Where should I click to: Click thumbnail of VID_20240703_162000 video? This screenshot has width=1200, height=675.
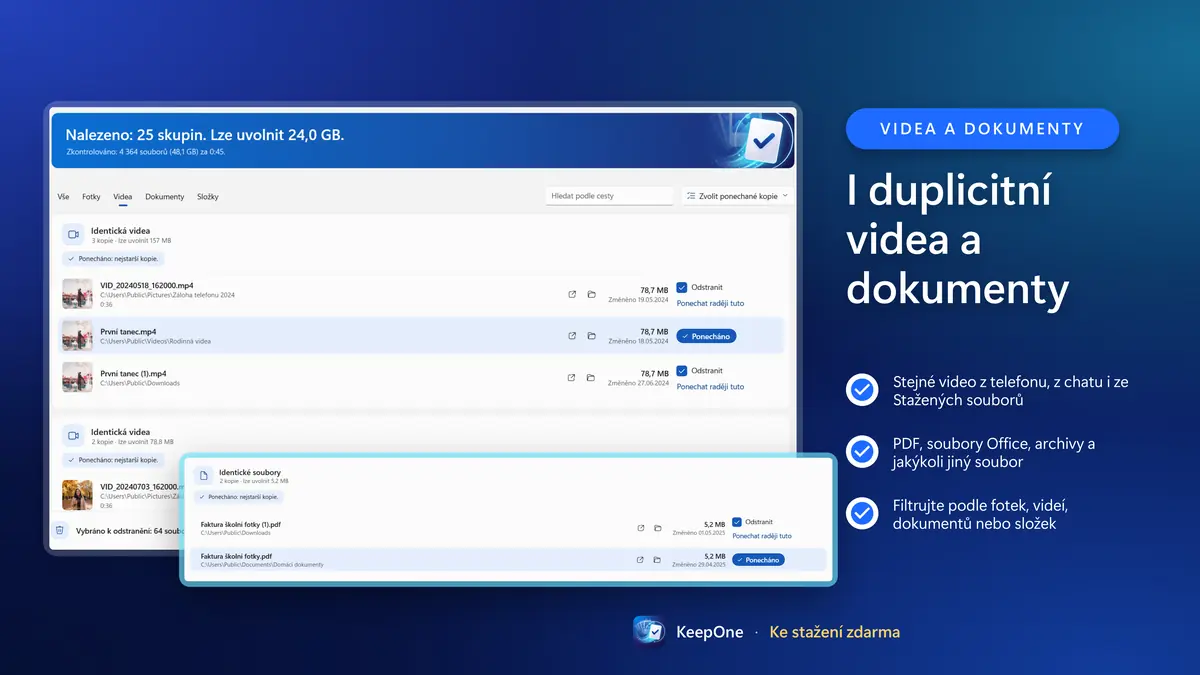click(77, 495)
